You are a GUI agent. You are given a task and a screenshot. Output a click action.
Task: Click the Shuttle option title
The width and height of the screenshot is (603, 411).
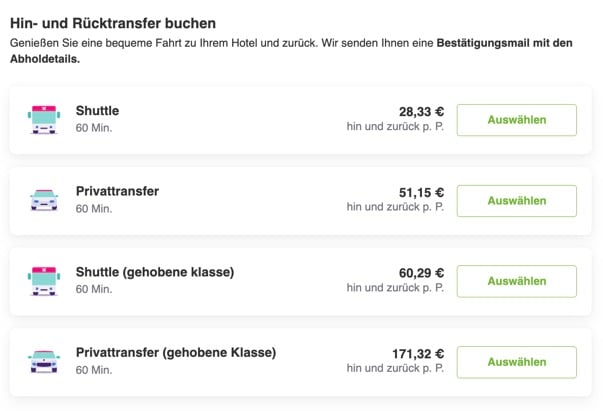click(97, 111)
